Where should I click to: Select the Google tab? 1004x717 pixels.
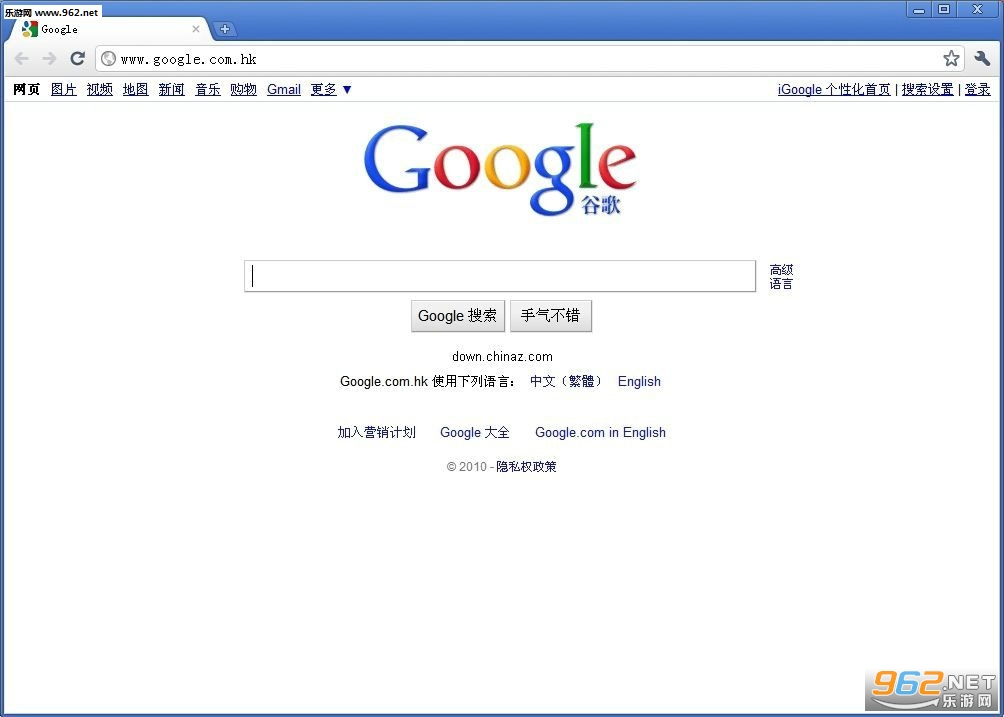pos(109,29)
